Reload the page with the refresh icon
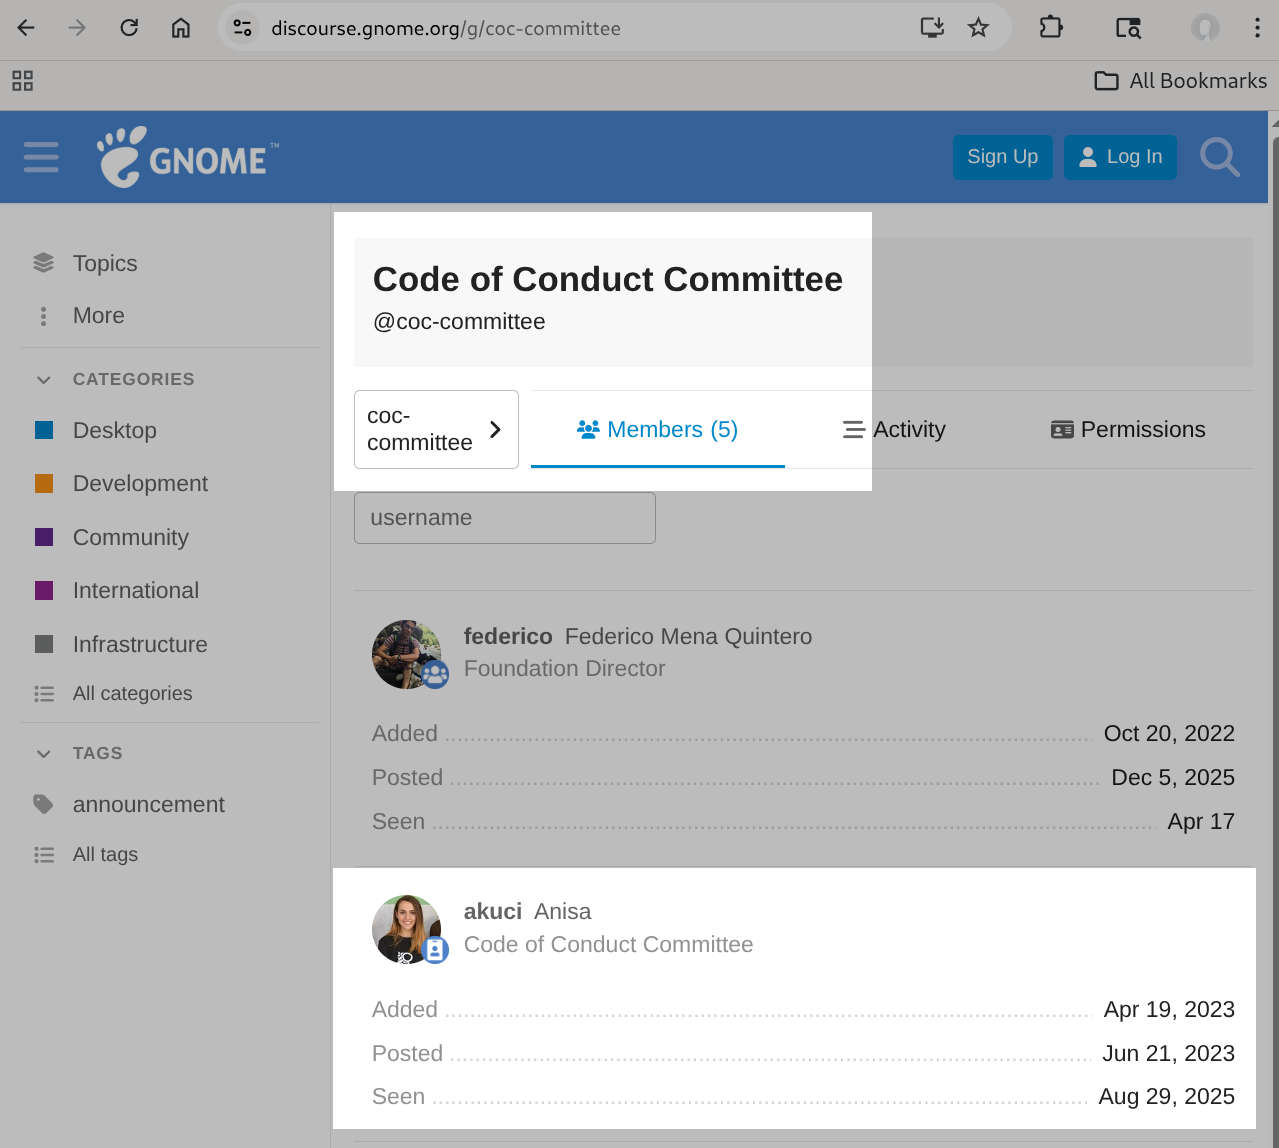1279x1148 pixels. tap(128, 27)
